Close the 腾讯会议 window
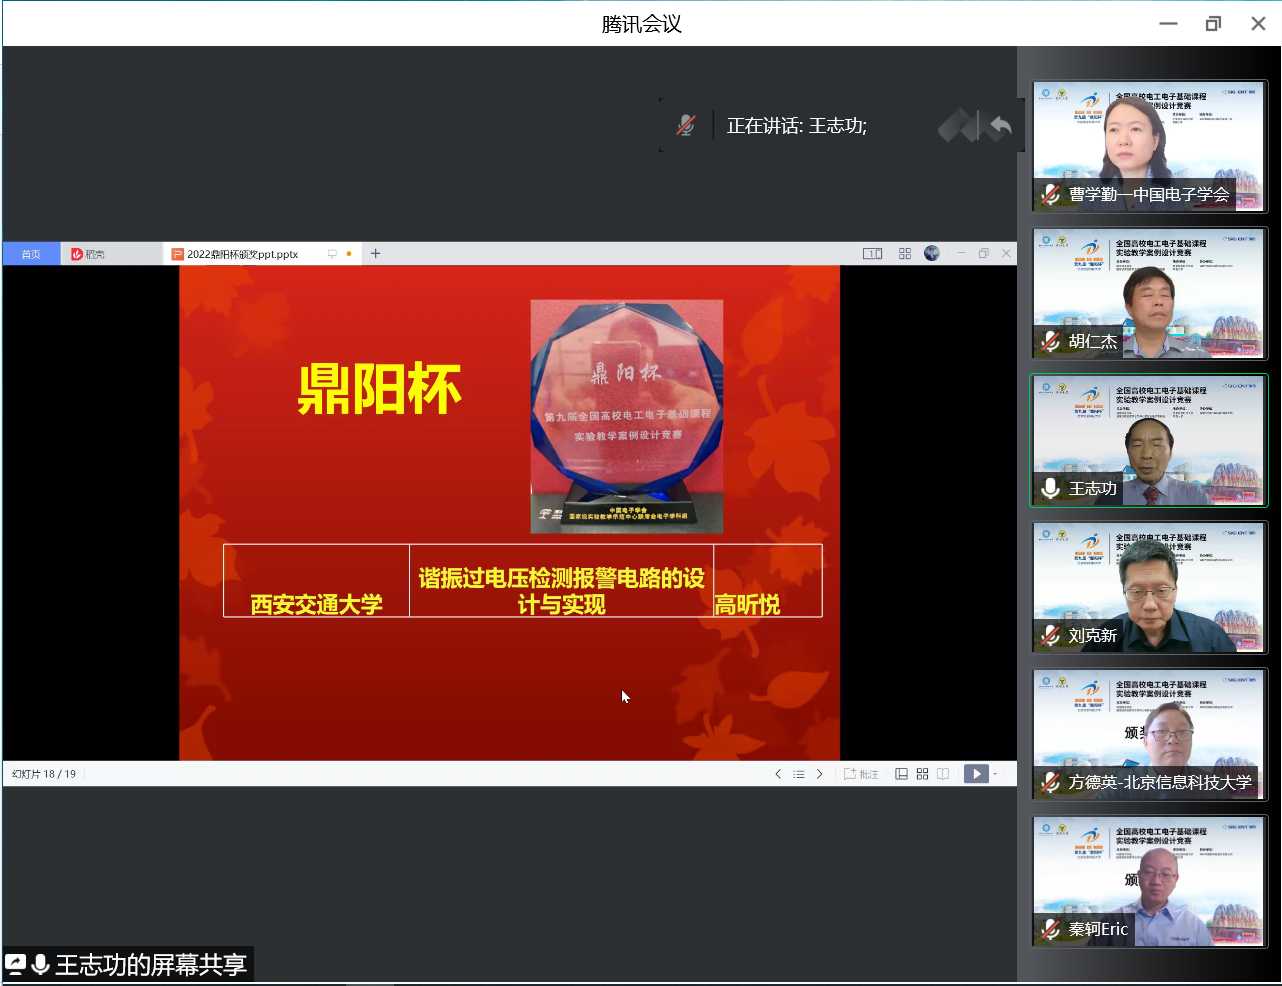1282x986 pixels. click(x=1258, y=24)
